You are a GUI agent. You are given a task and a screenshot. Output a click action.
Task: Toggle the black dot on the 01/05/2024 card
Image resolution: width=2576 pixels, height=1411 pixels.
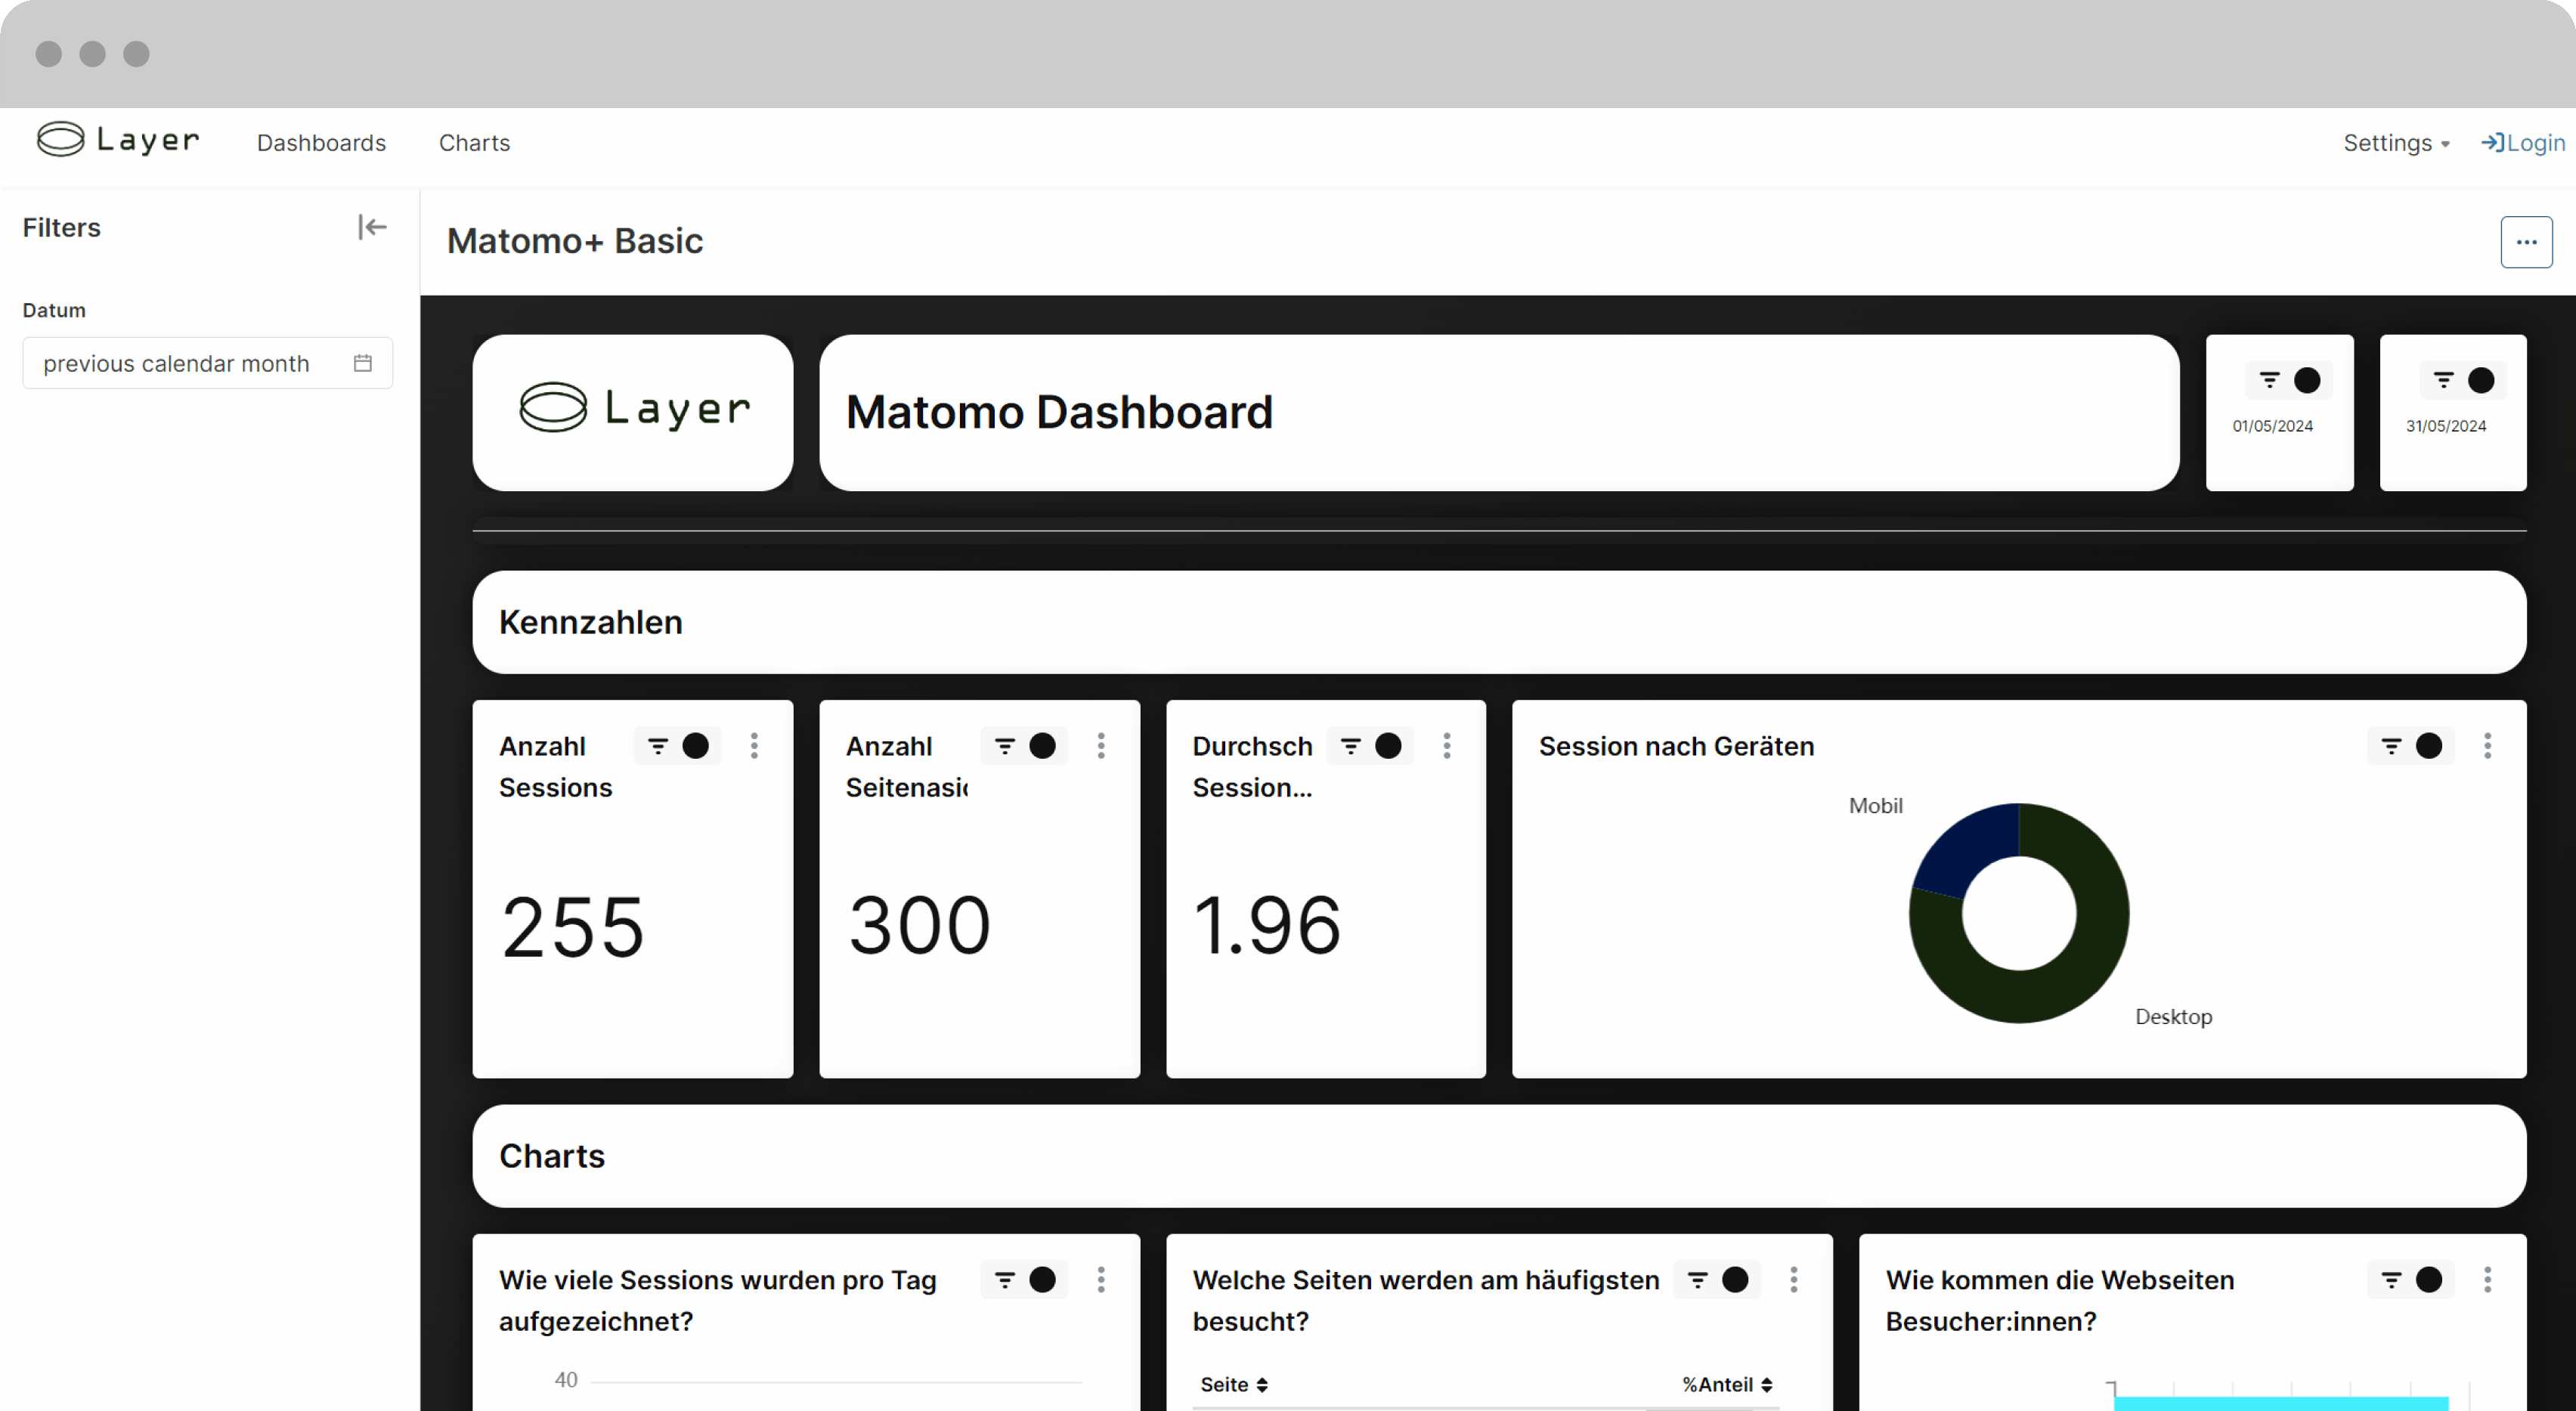[2307, 380]
